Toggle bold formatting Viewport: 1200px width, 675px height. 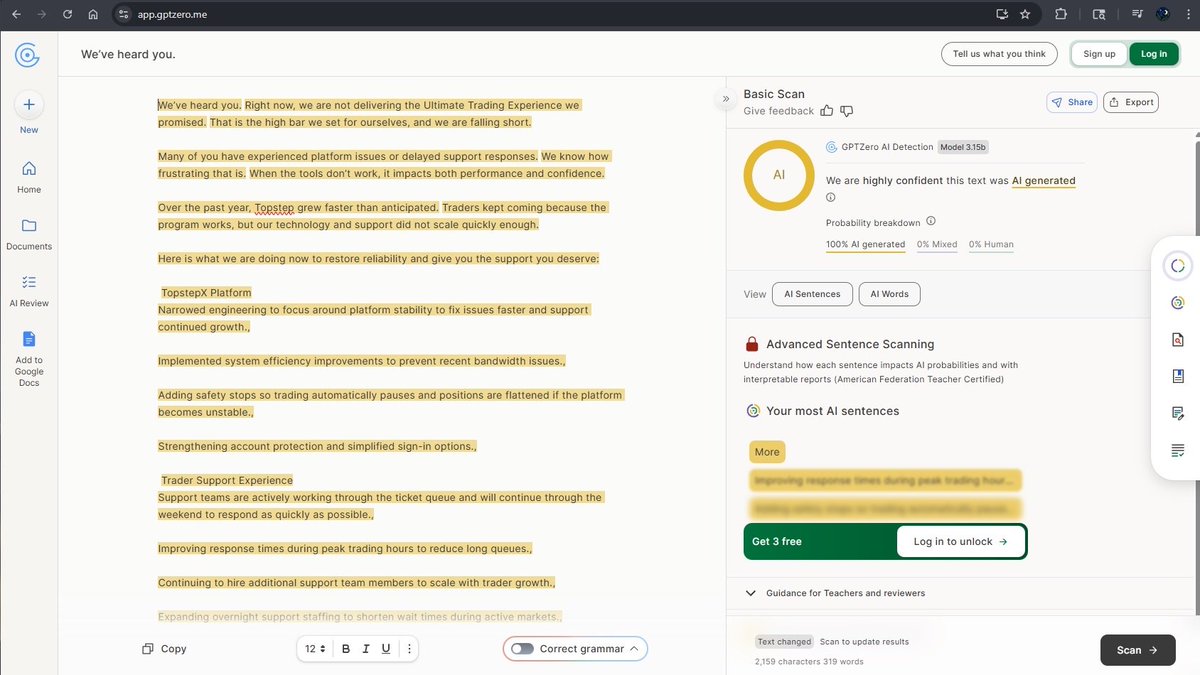[x=346, y=649]
